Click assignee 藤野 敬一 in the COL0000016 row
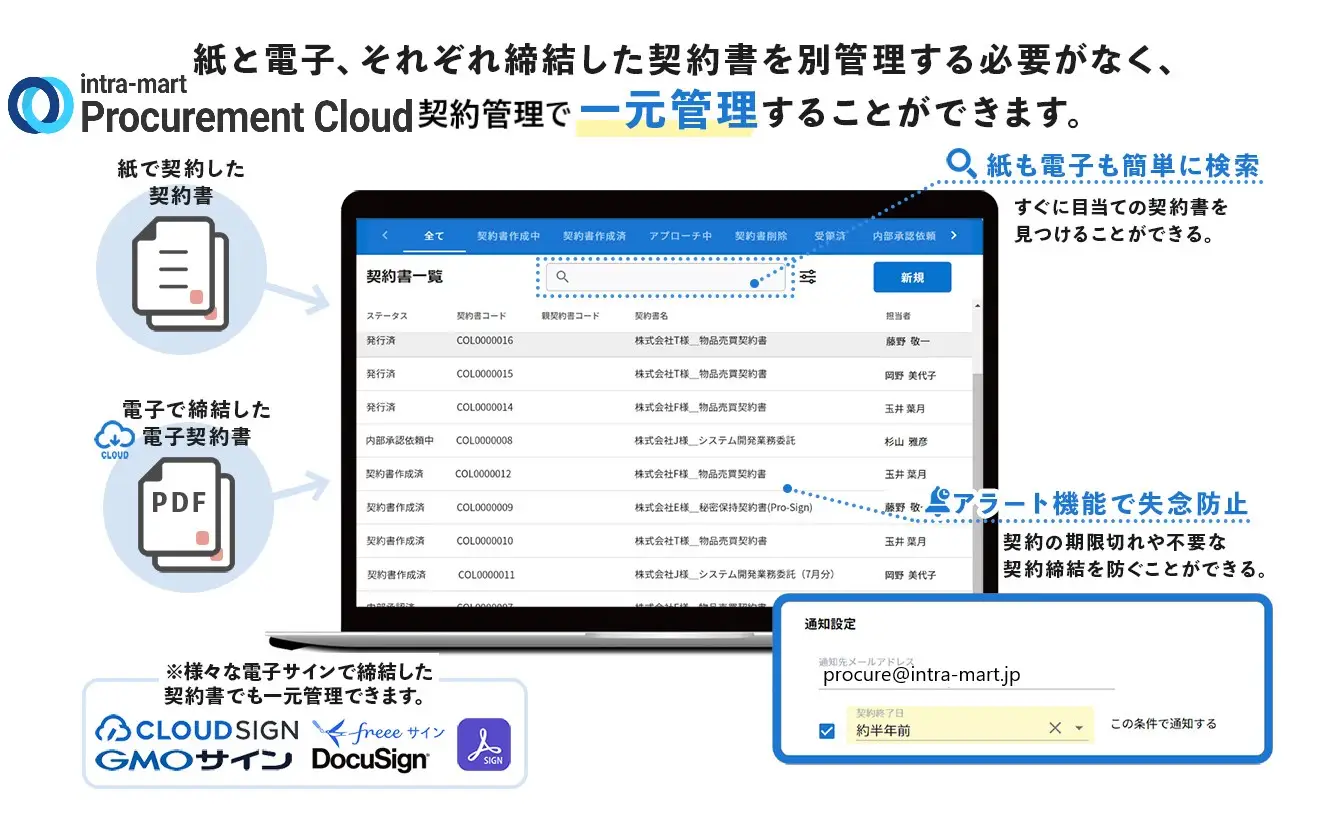Screen dimensions: 1337x818 pos(906,341)
